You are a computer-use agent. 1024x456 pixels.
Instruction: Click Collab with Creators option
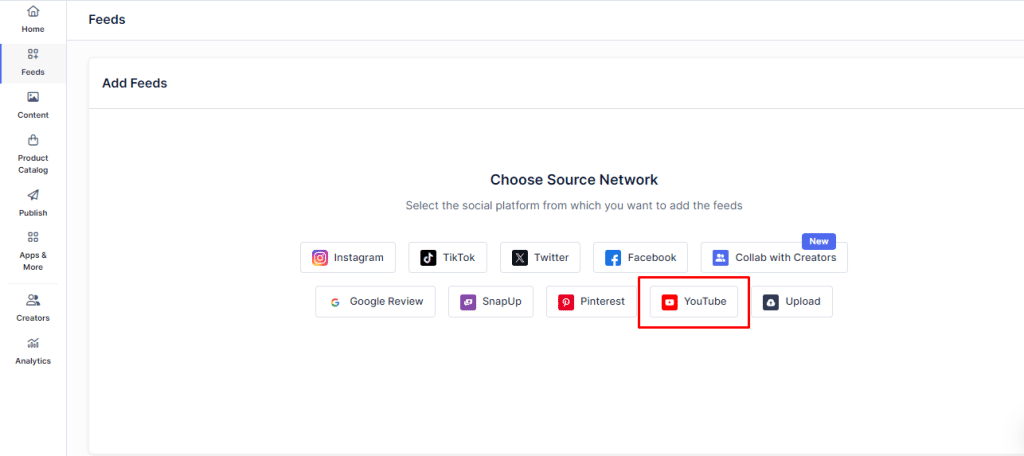[774, 257]
